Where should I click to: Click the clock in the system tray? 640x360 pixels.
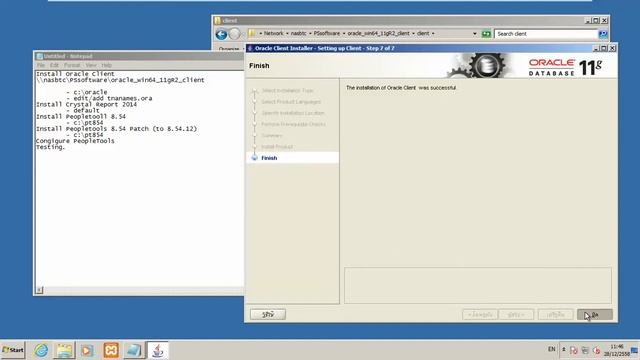[617, 350]
